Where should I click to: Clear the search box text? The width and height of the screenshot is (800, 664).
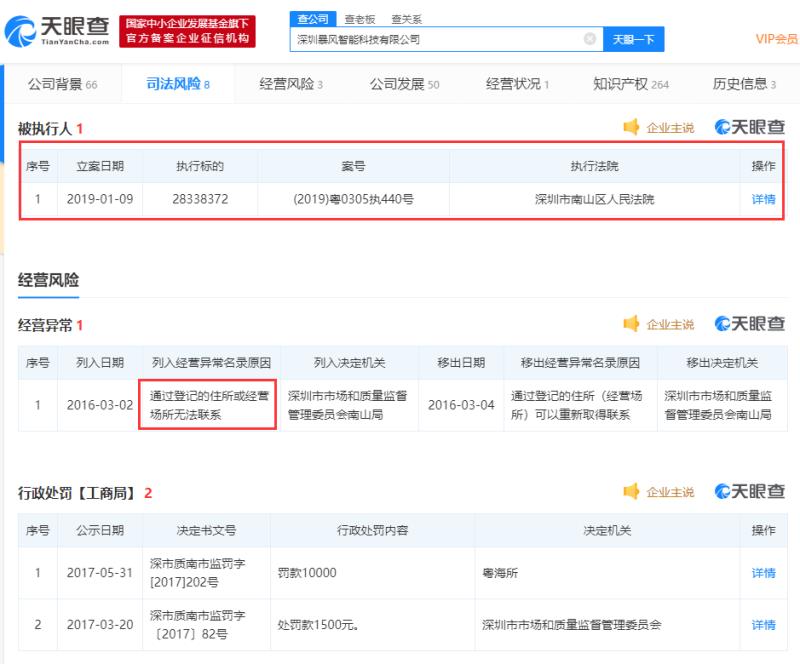[x=589, y=39]
